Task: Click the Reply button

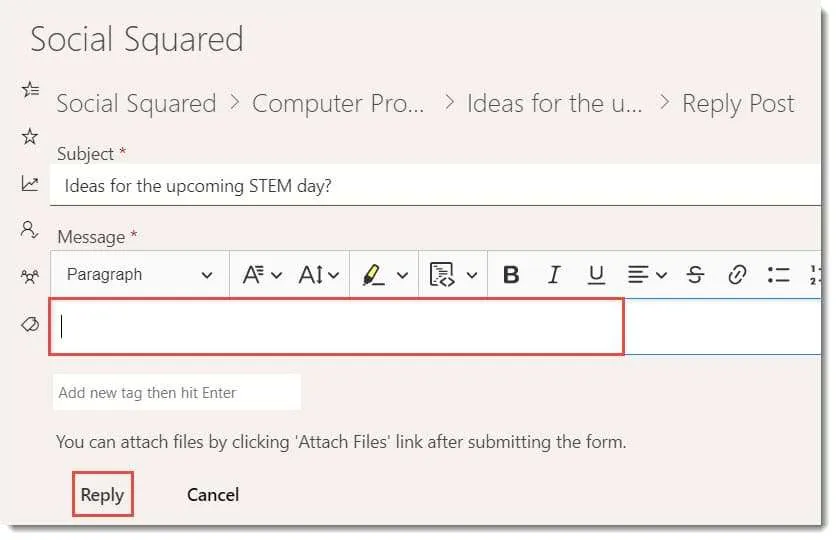Action: point(102,495)
